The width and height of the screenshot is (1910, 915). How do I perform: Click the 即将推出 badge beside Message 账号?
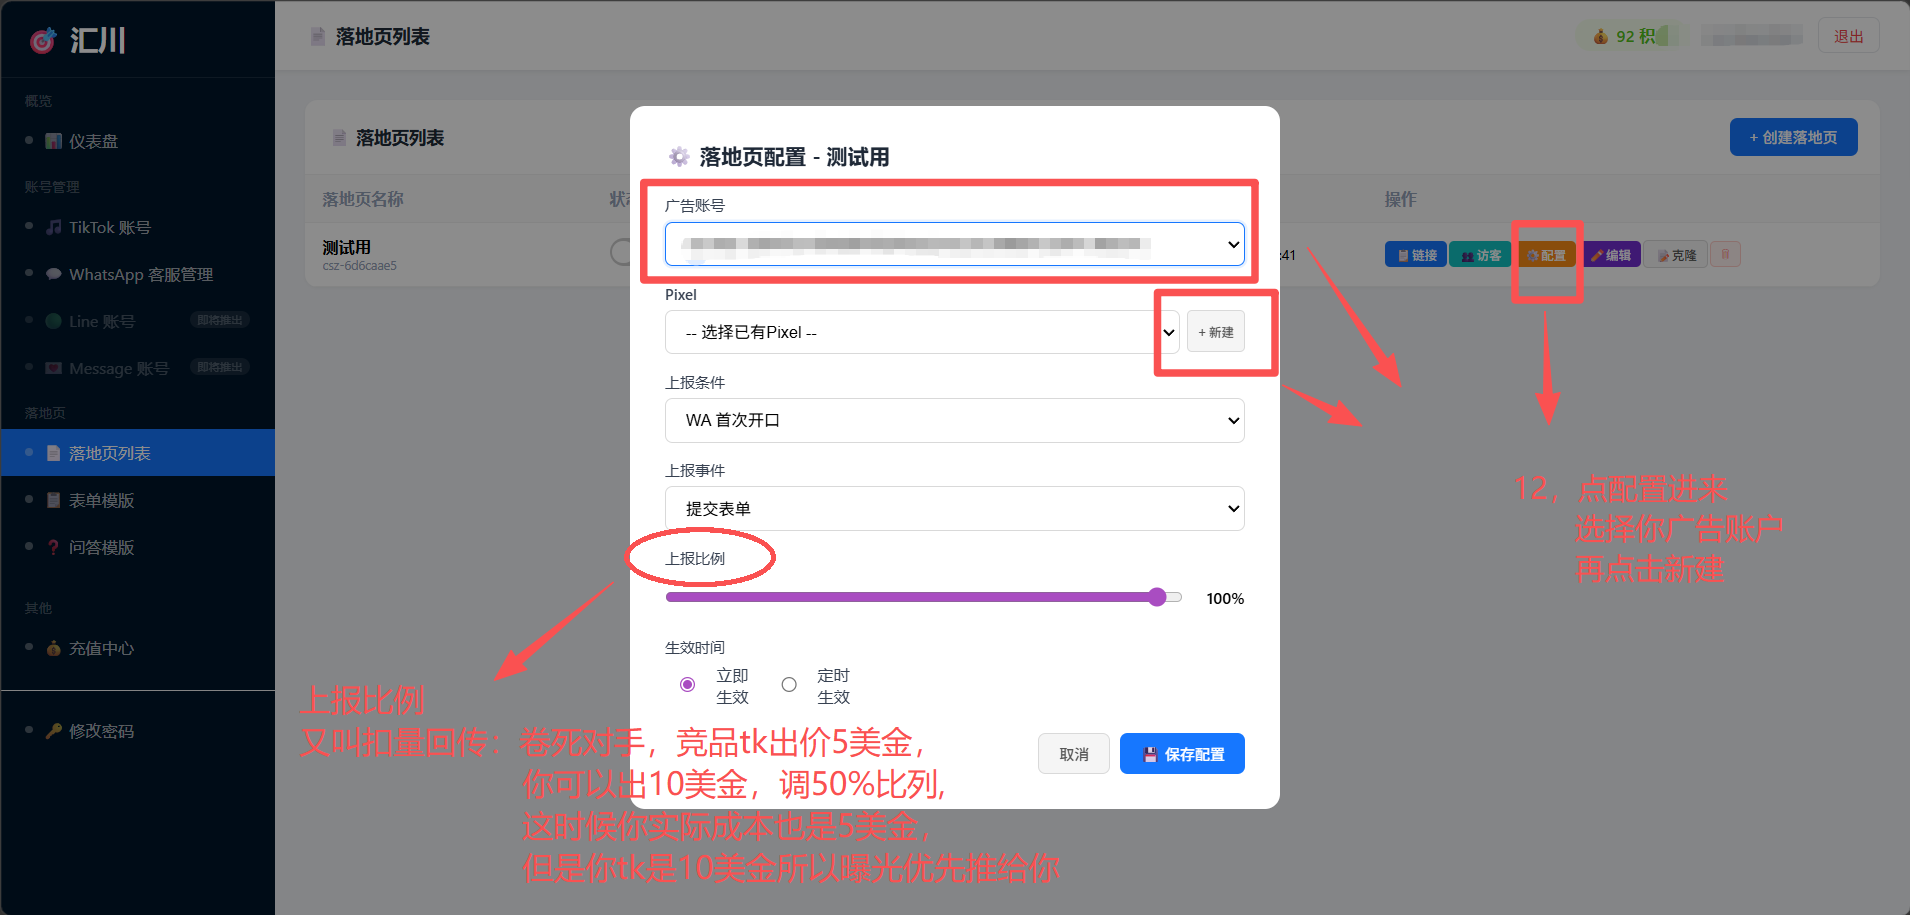coord(220,367)
